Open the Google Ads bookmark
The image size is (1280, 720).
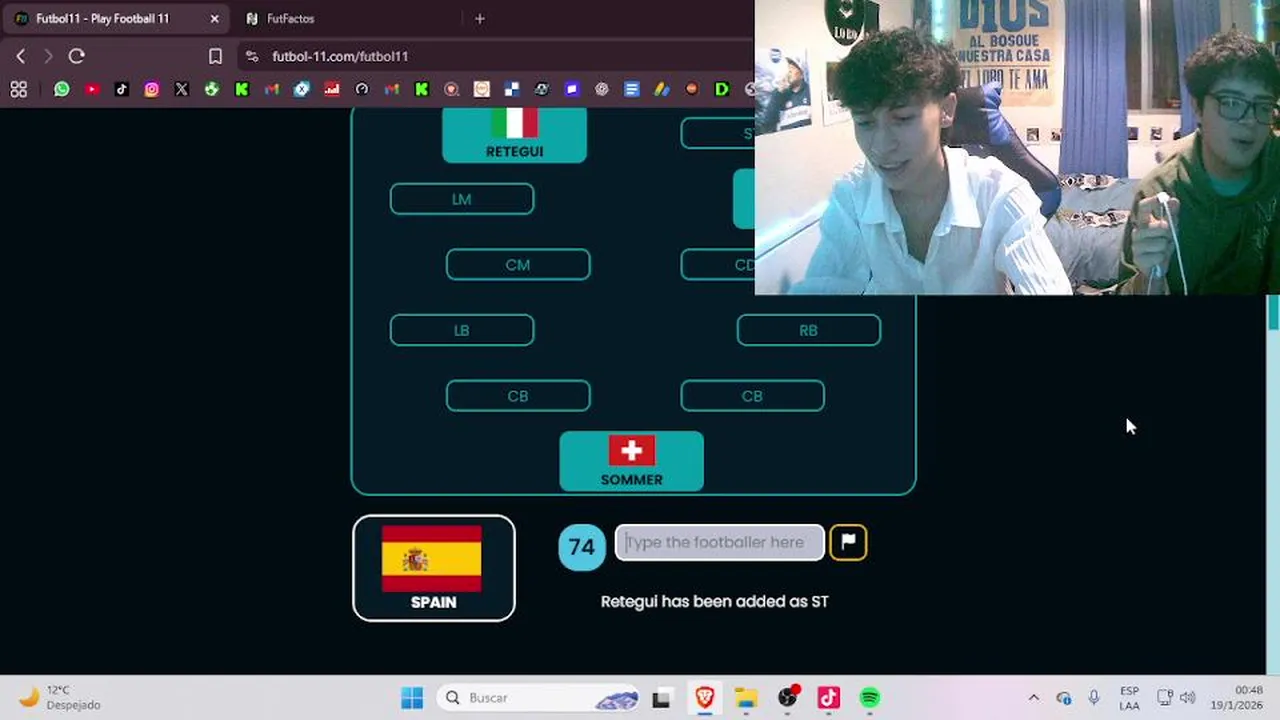pyautogui.click(x=662, y=89)
